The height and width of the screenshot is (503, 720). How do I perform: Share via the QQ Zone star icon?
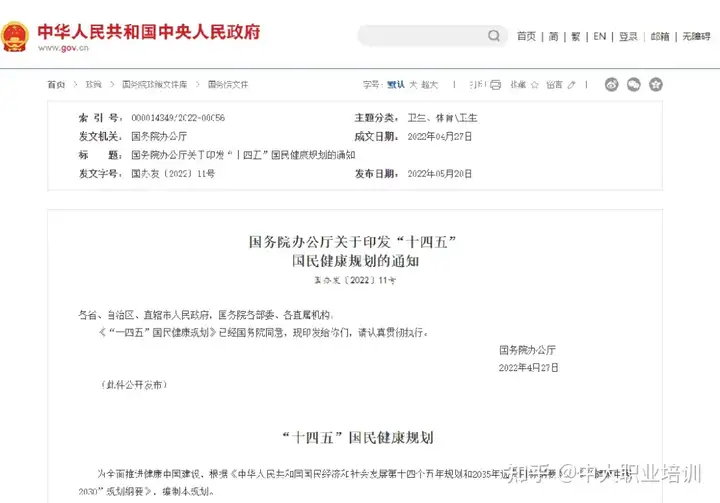[x=656, y=85]
